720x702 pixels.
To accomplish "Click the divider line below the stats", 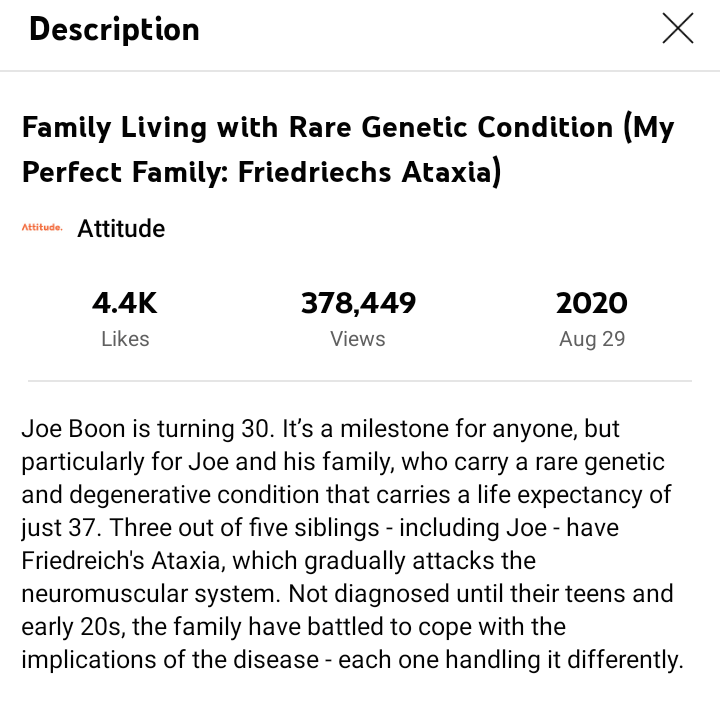I will (x=360, y=381).
